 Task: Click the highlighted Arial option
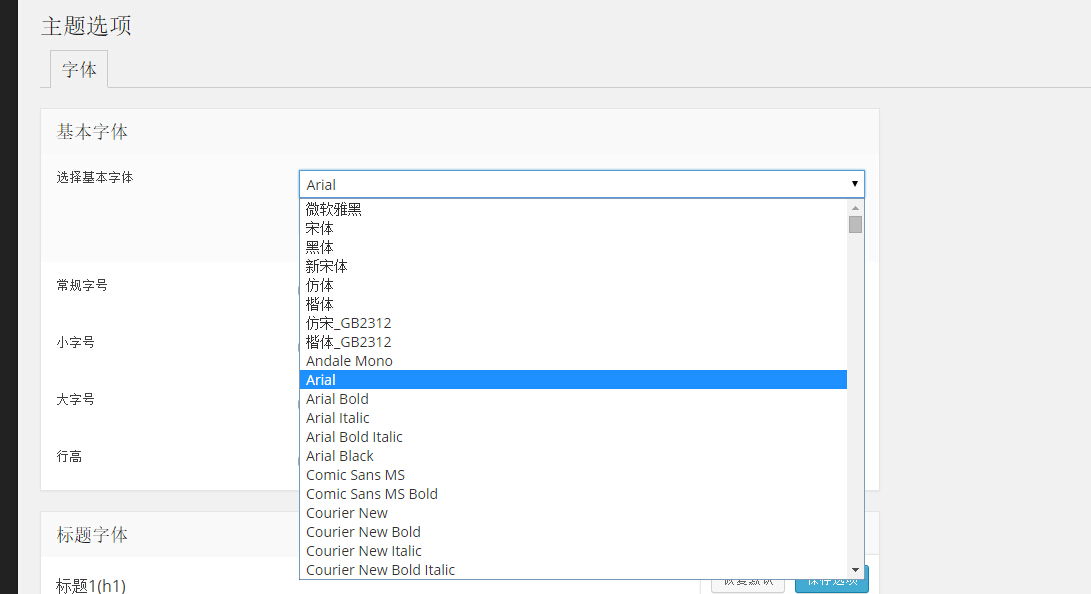pyautogui.click(x=321, y=380)
